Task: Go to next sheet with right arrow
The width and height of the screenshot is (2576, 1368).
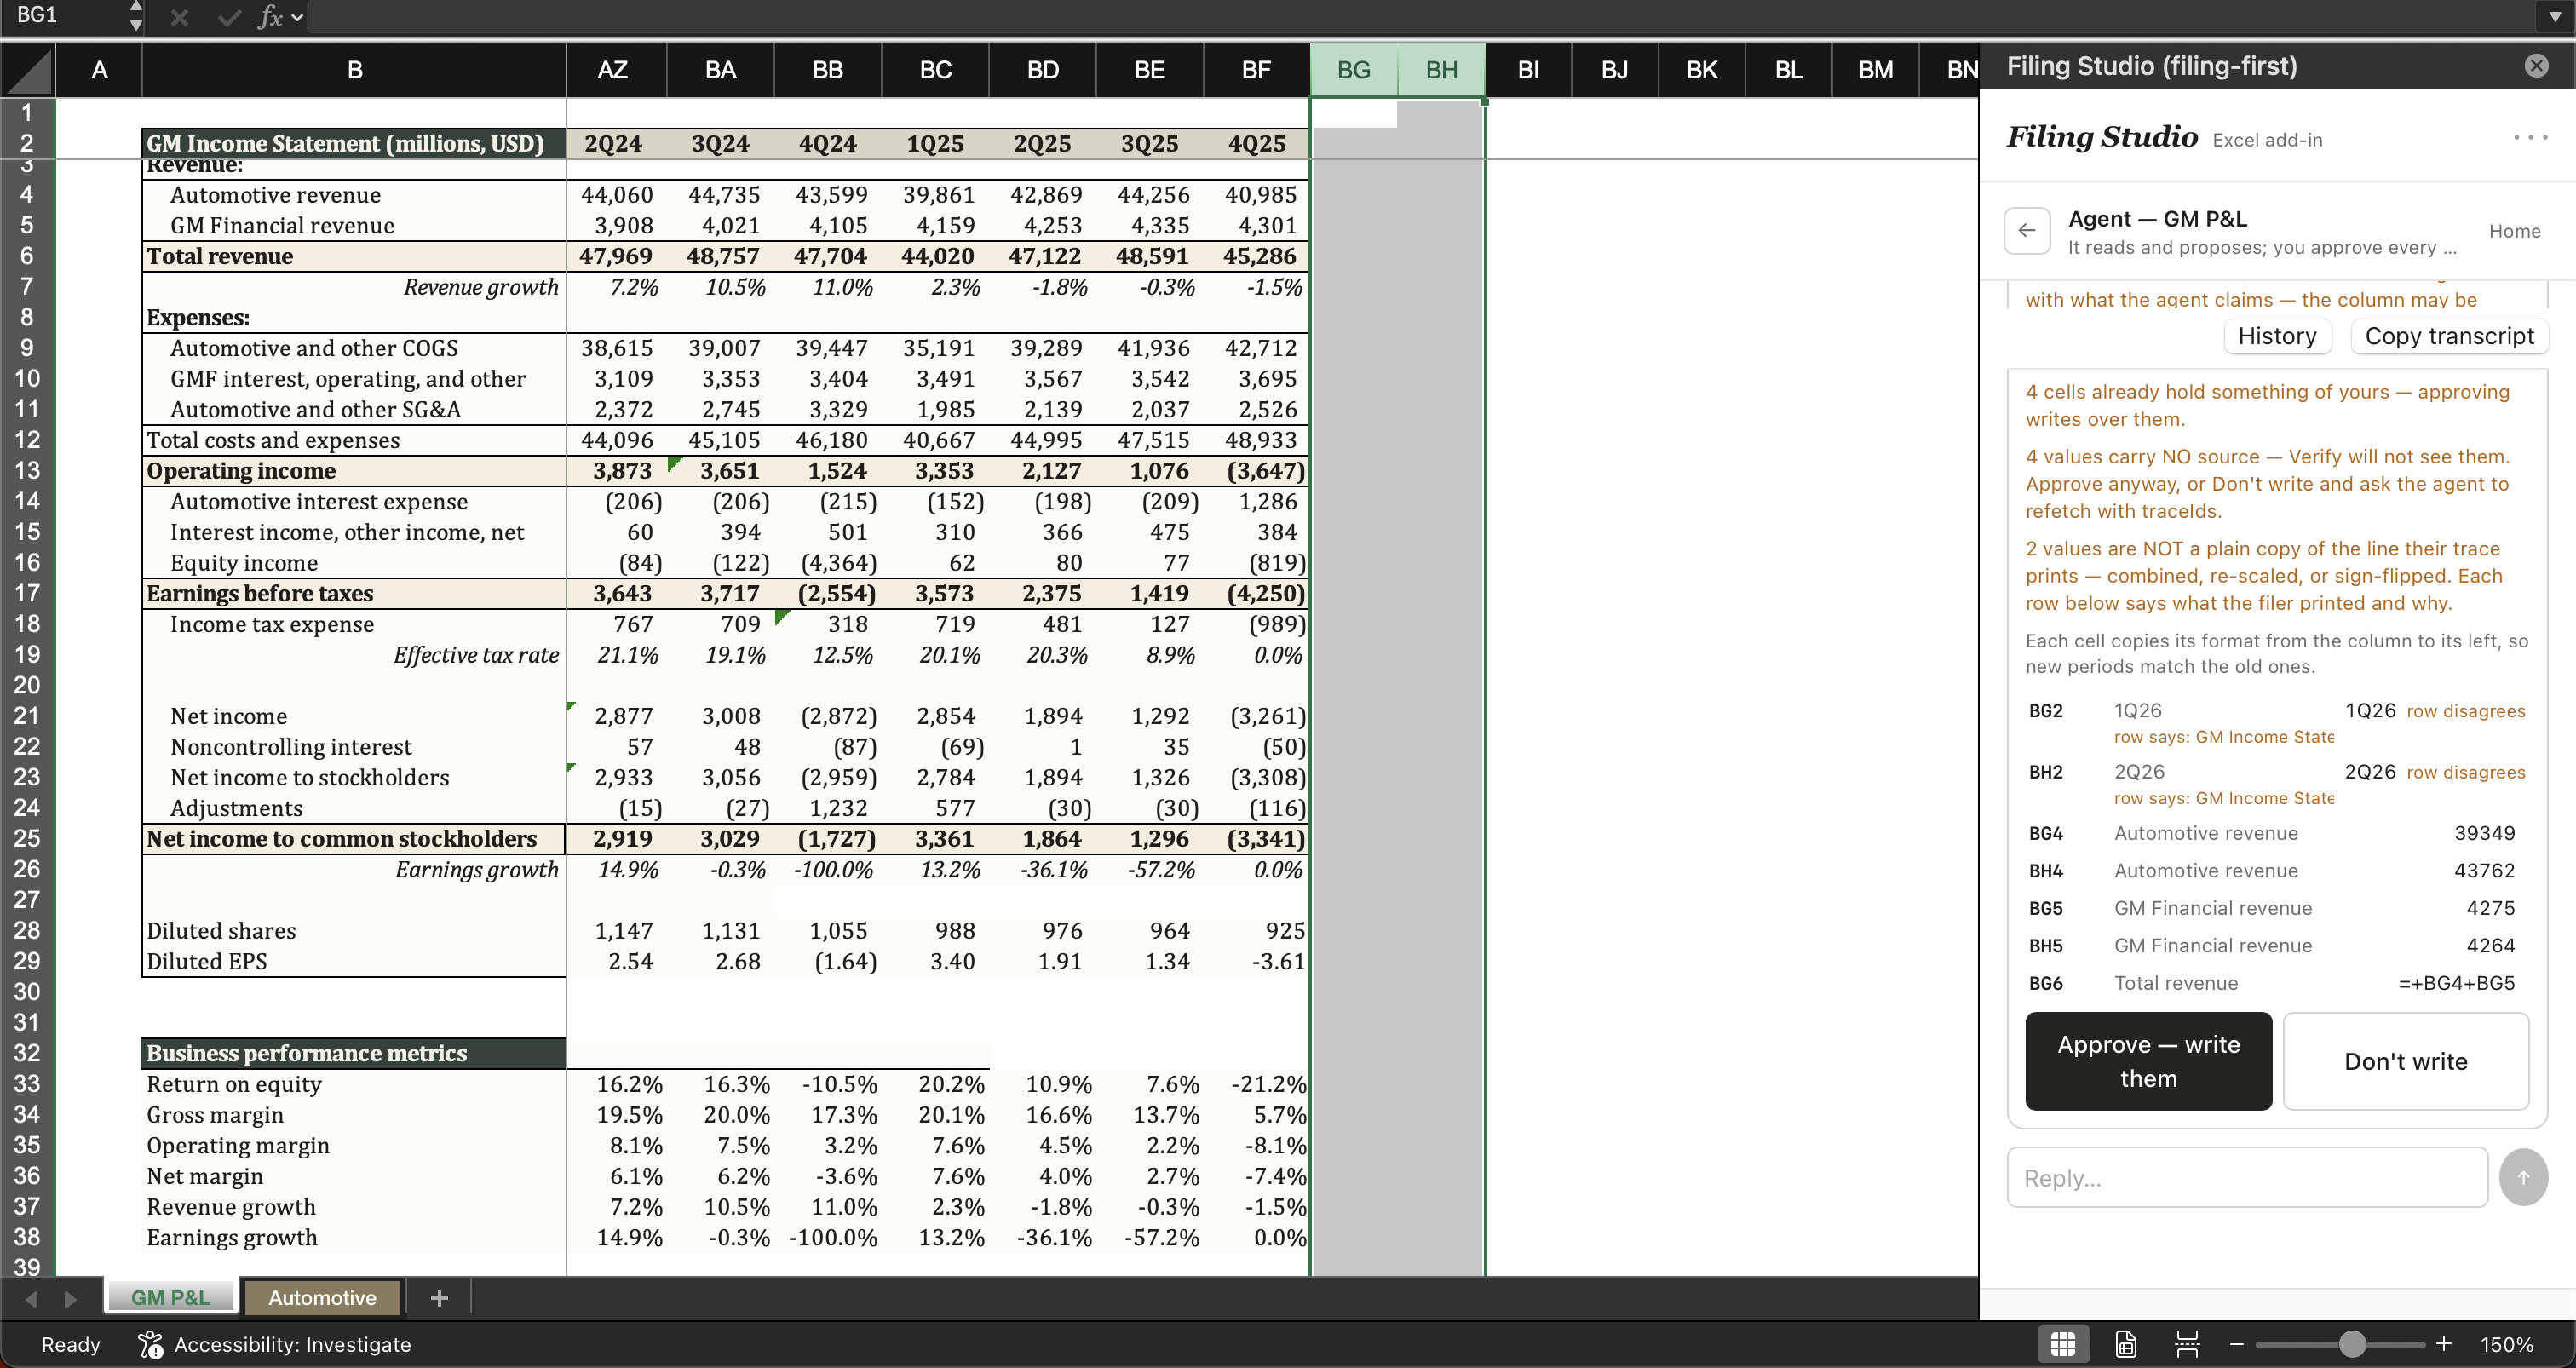Action: (x=70, y=1298)
